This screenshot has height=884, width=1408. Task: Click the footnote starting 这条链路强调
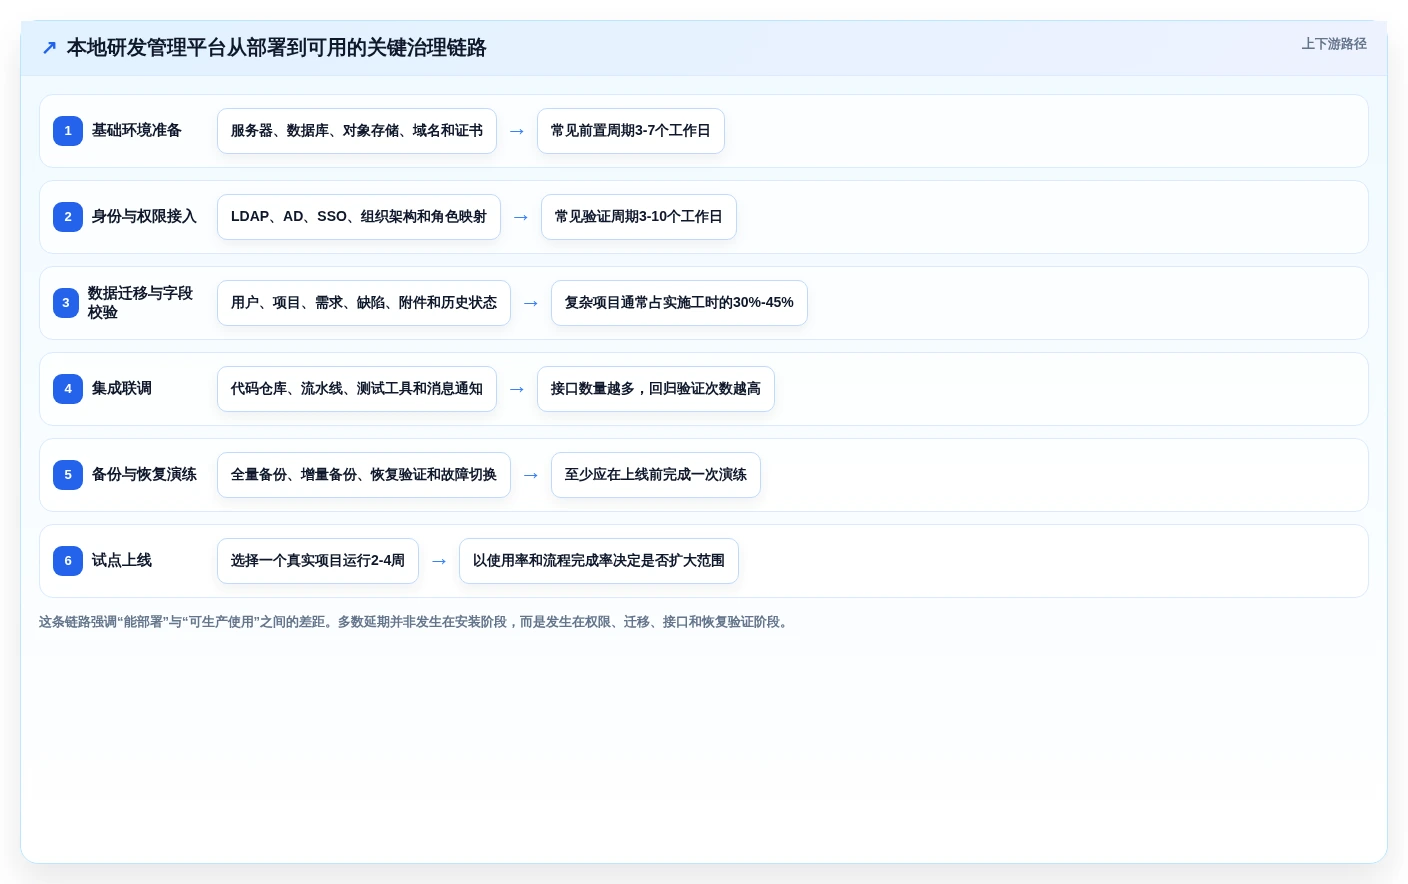click(415, 622)
